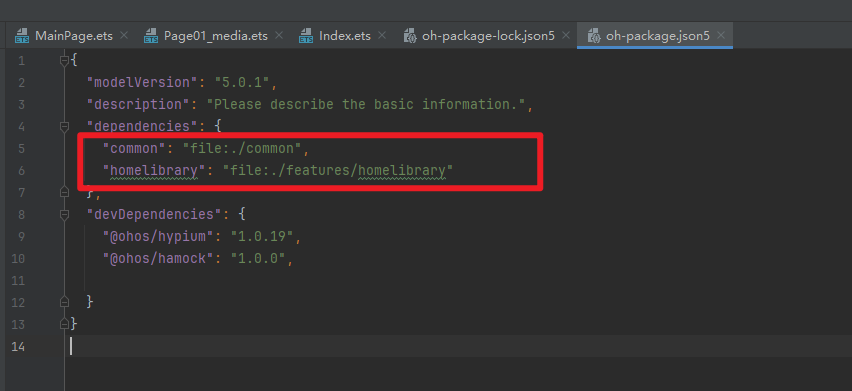Click the ETS file icon on Index.ets
The image size is (852, 391).
(306, 36)
